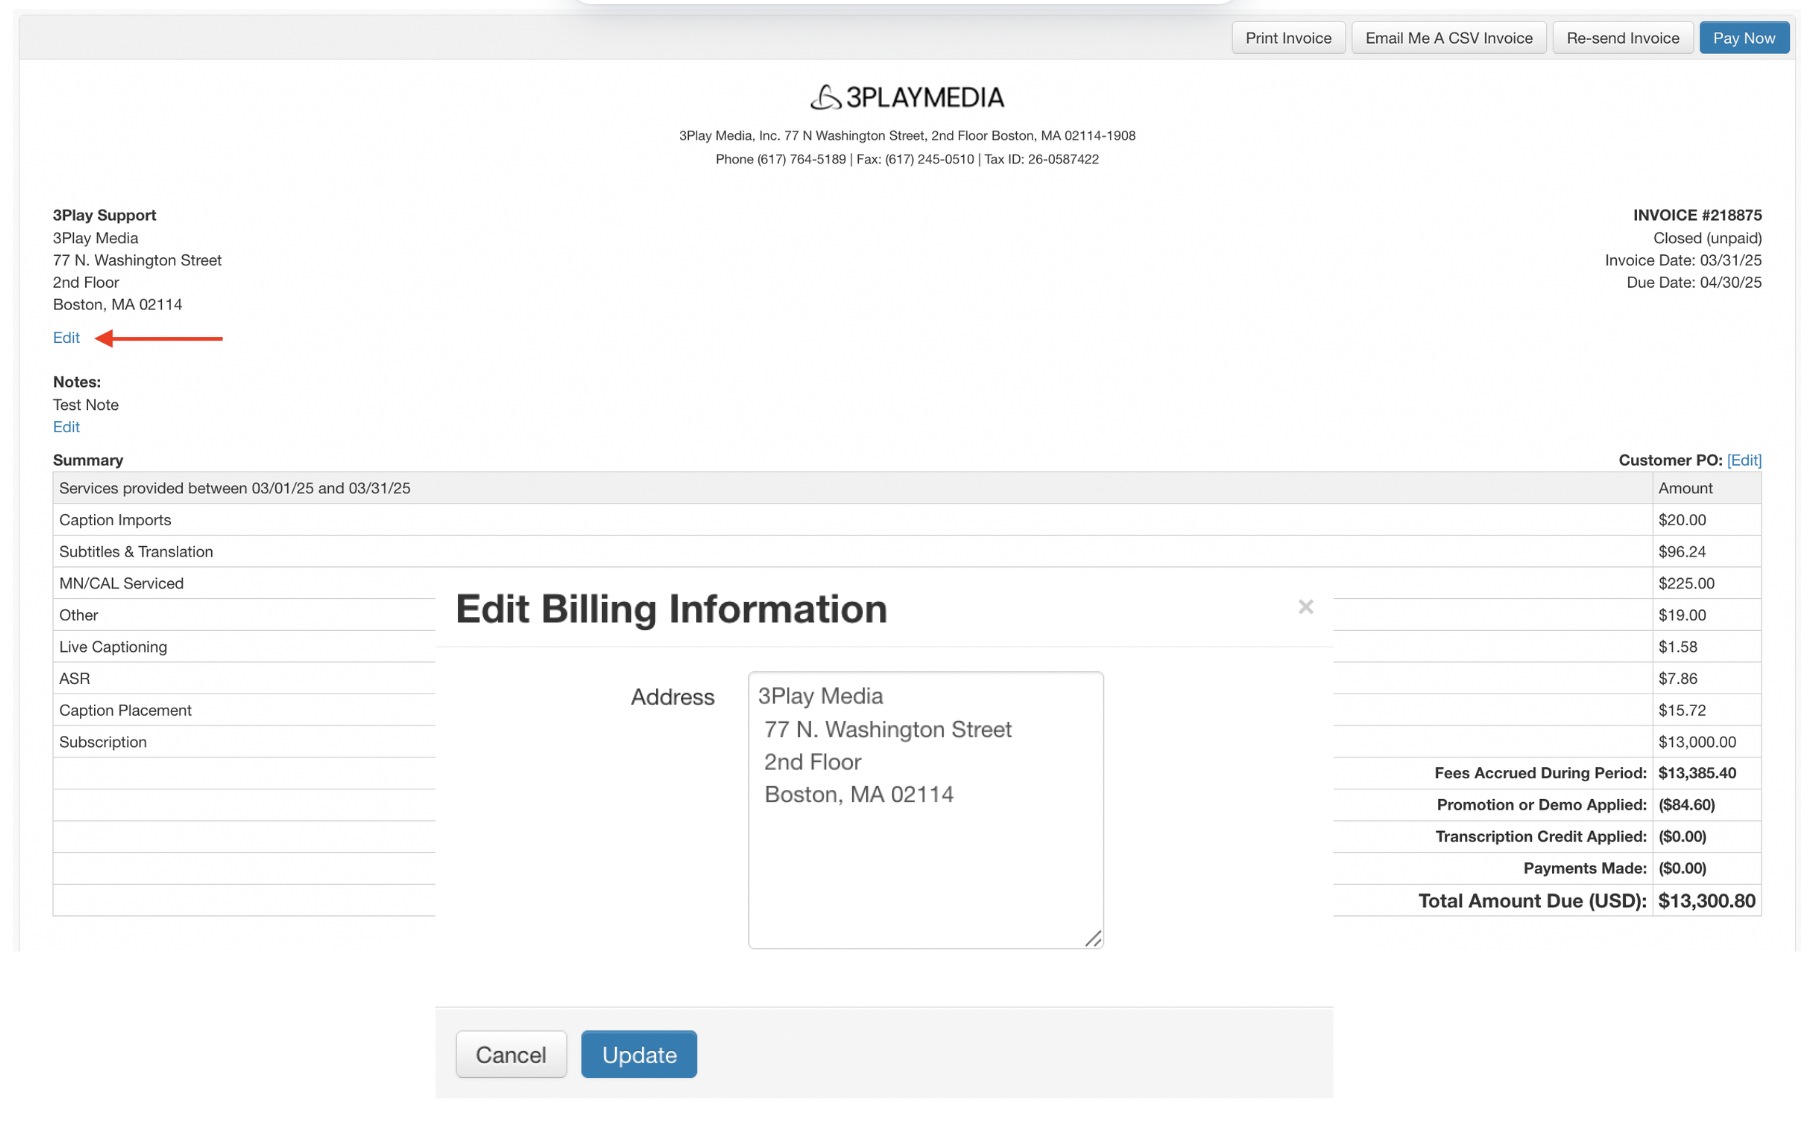
Task: Click the Edit Billing Information title
Action: click(x=671, y=609)
